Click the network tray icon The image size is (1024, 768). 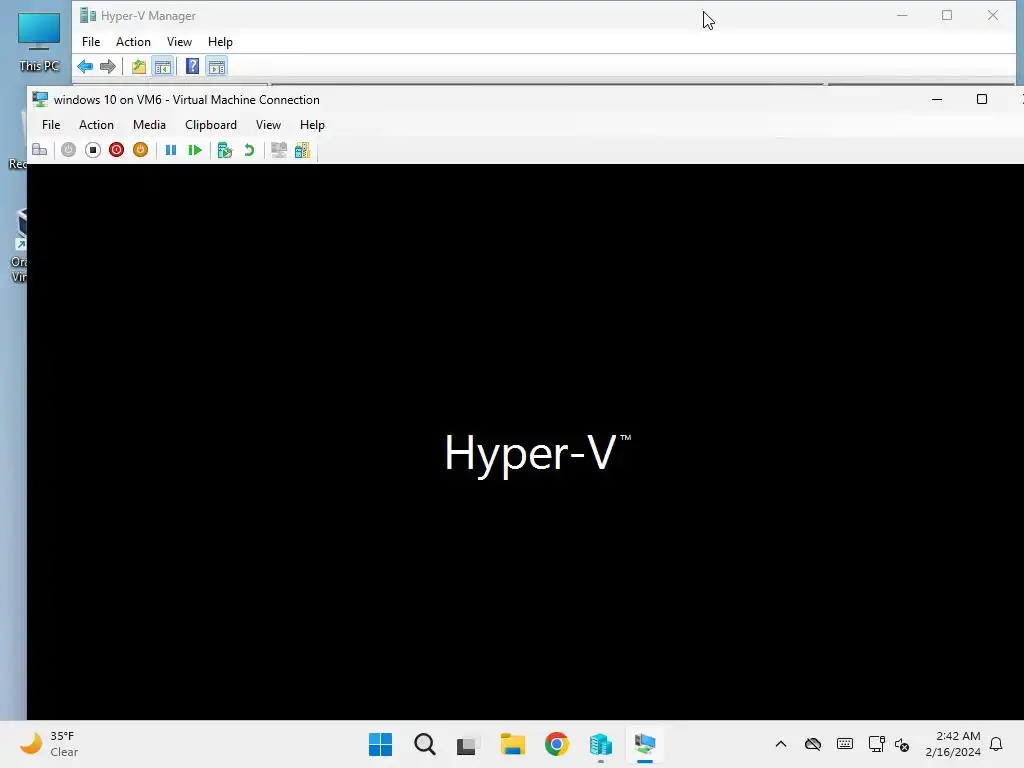(x=876, y=744)
